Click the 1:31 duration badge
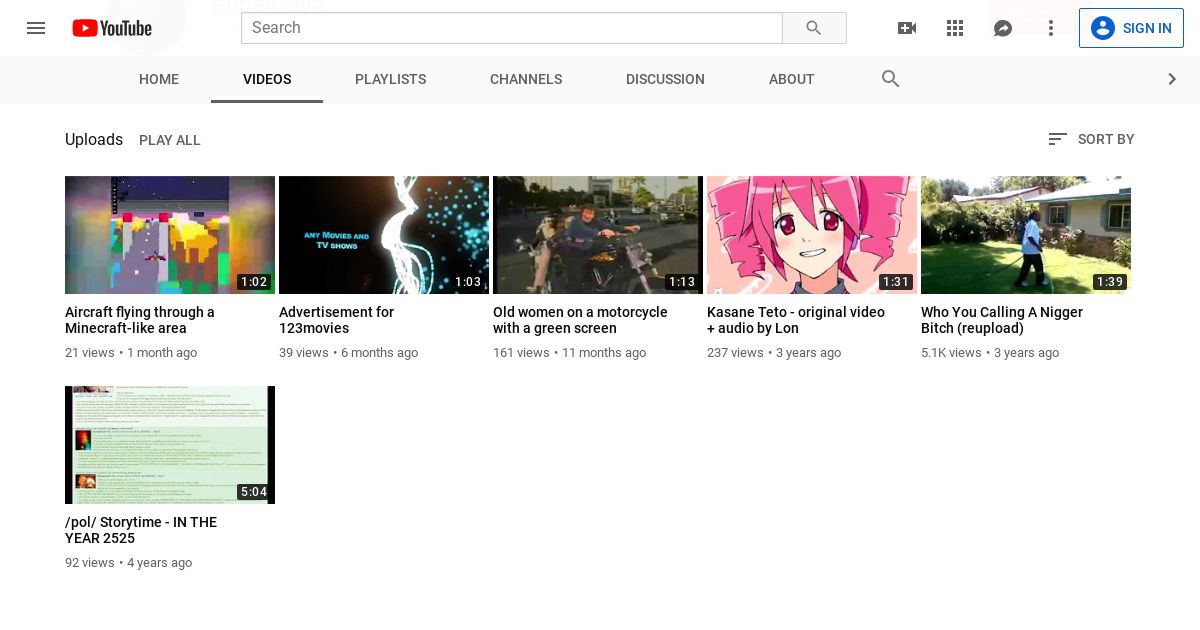The height and width of the screenshot is (630, 1200). click(x=896, y=282)
